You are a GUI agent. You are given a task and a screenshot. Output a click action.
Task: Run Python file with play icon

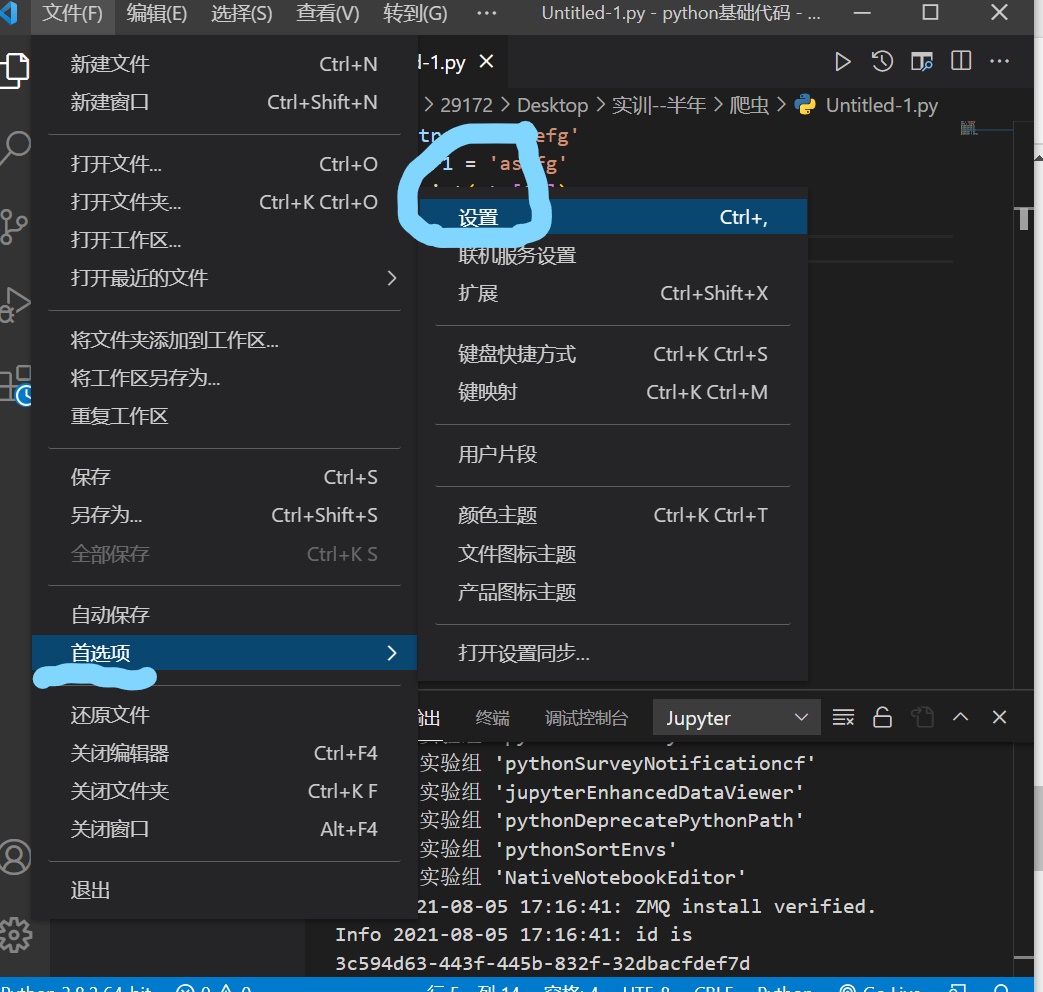point(842,62)
